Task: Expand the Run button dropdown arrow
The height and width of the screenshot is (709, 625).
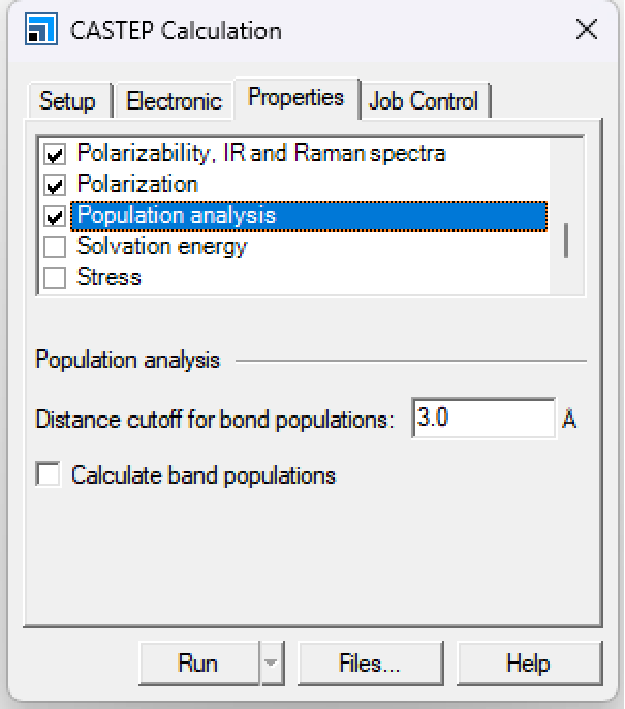Action: [272, 663]
